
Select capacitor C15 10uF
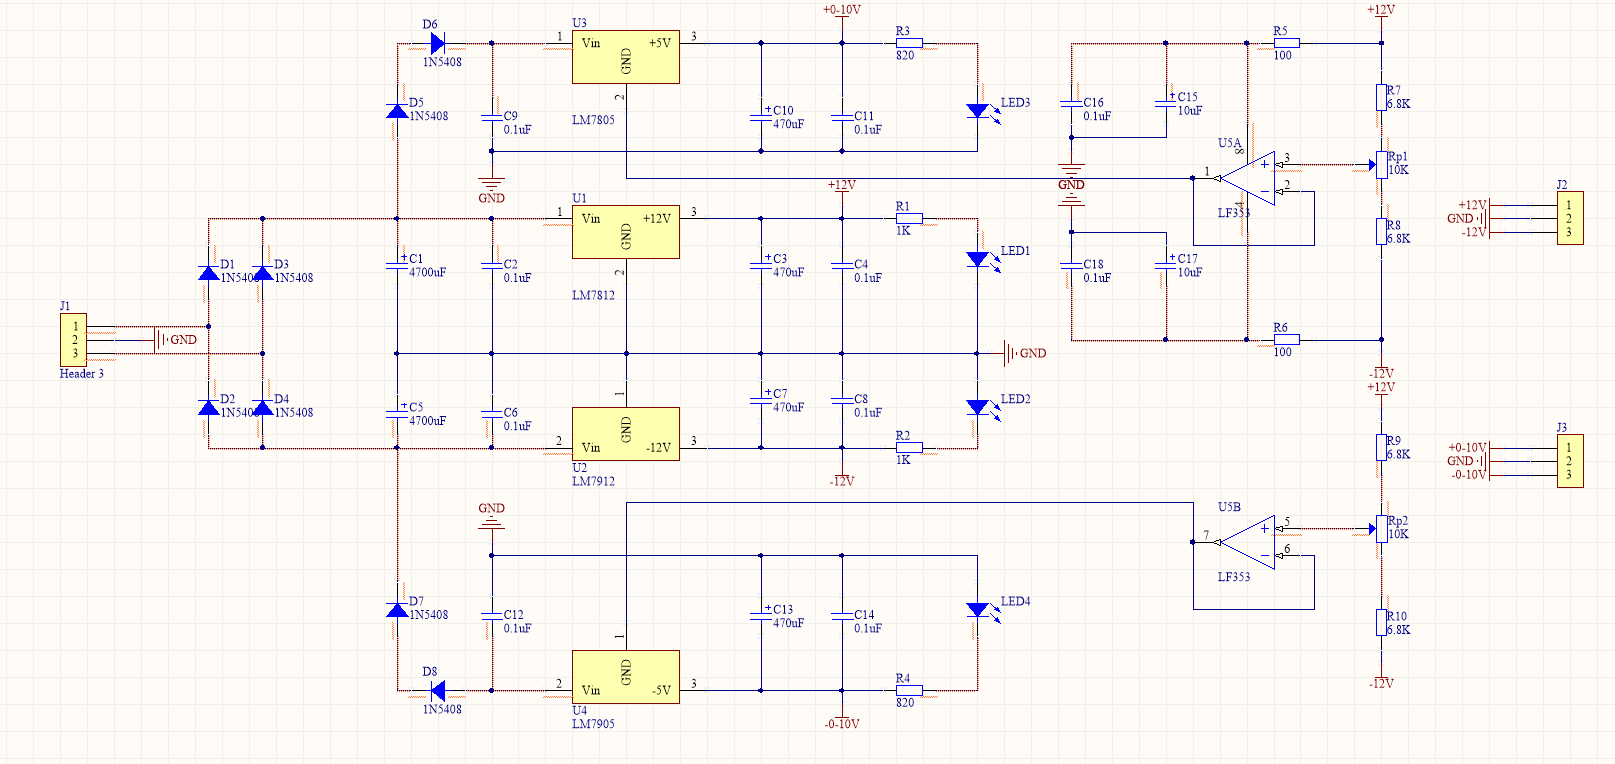(x=1165, y=103)
